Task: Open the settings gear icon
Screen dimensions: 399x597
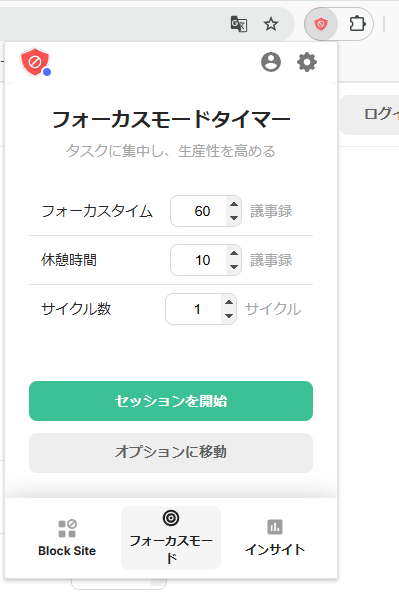Action: [x=306, y=62]
